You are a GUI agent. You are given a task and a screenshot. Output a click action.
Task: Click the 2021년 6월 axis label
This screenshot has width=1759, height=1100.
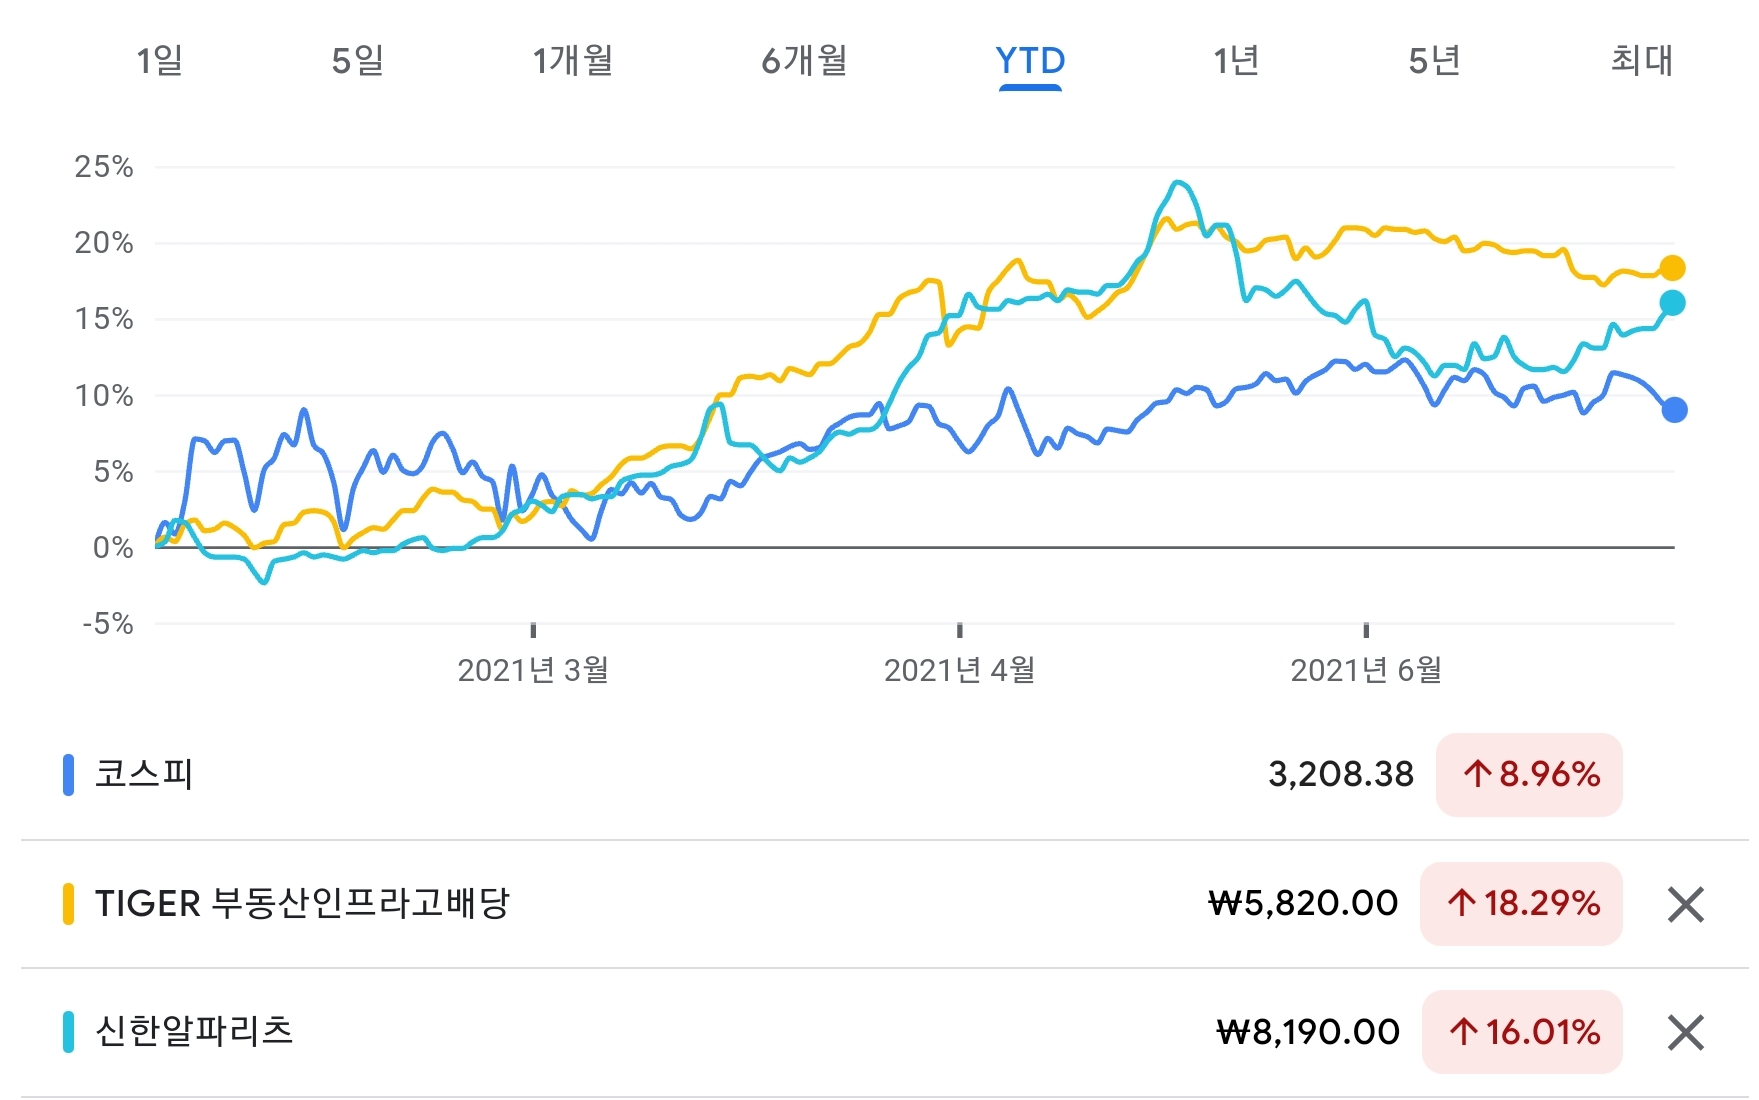click(x=1366, y=670)
